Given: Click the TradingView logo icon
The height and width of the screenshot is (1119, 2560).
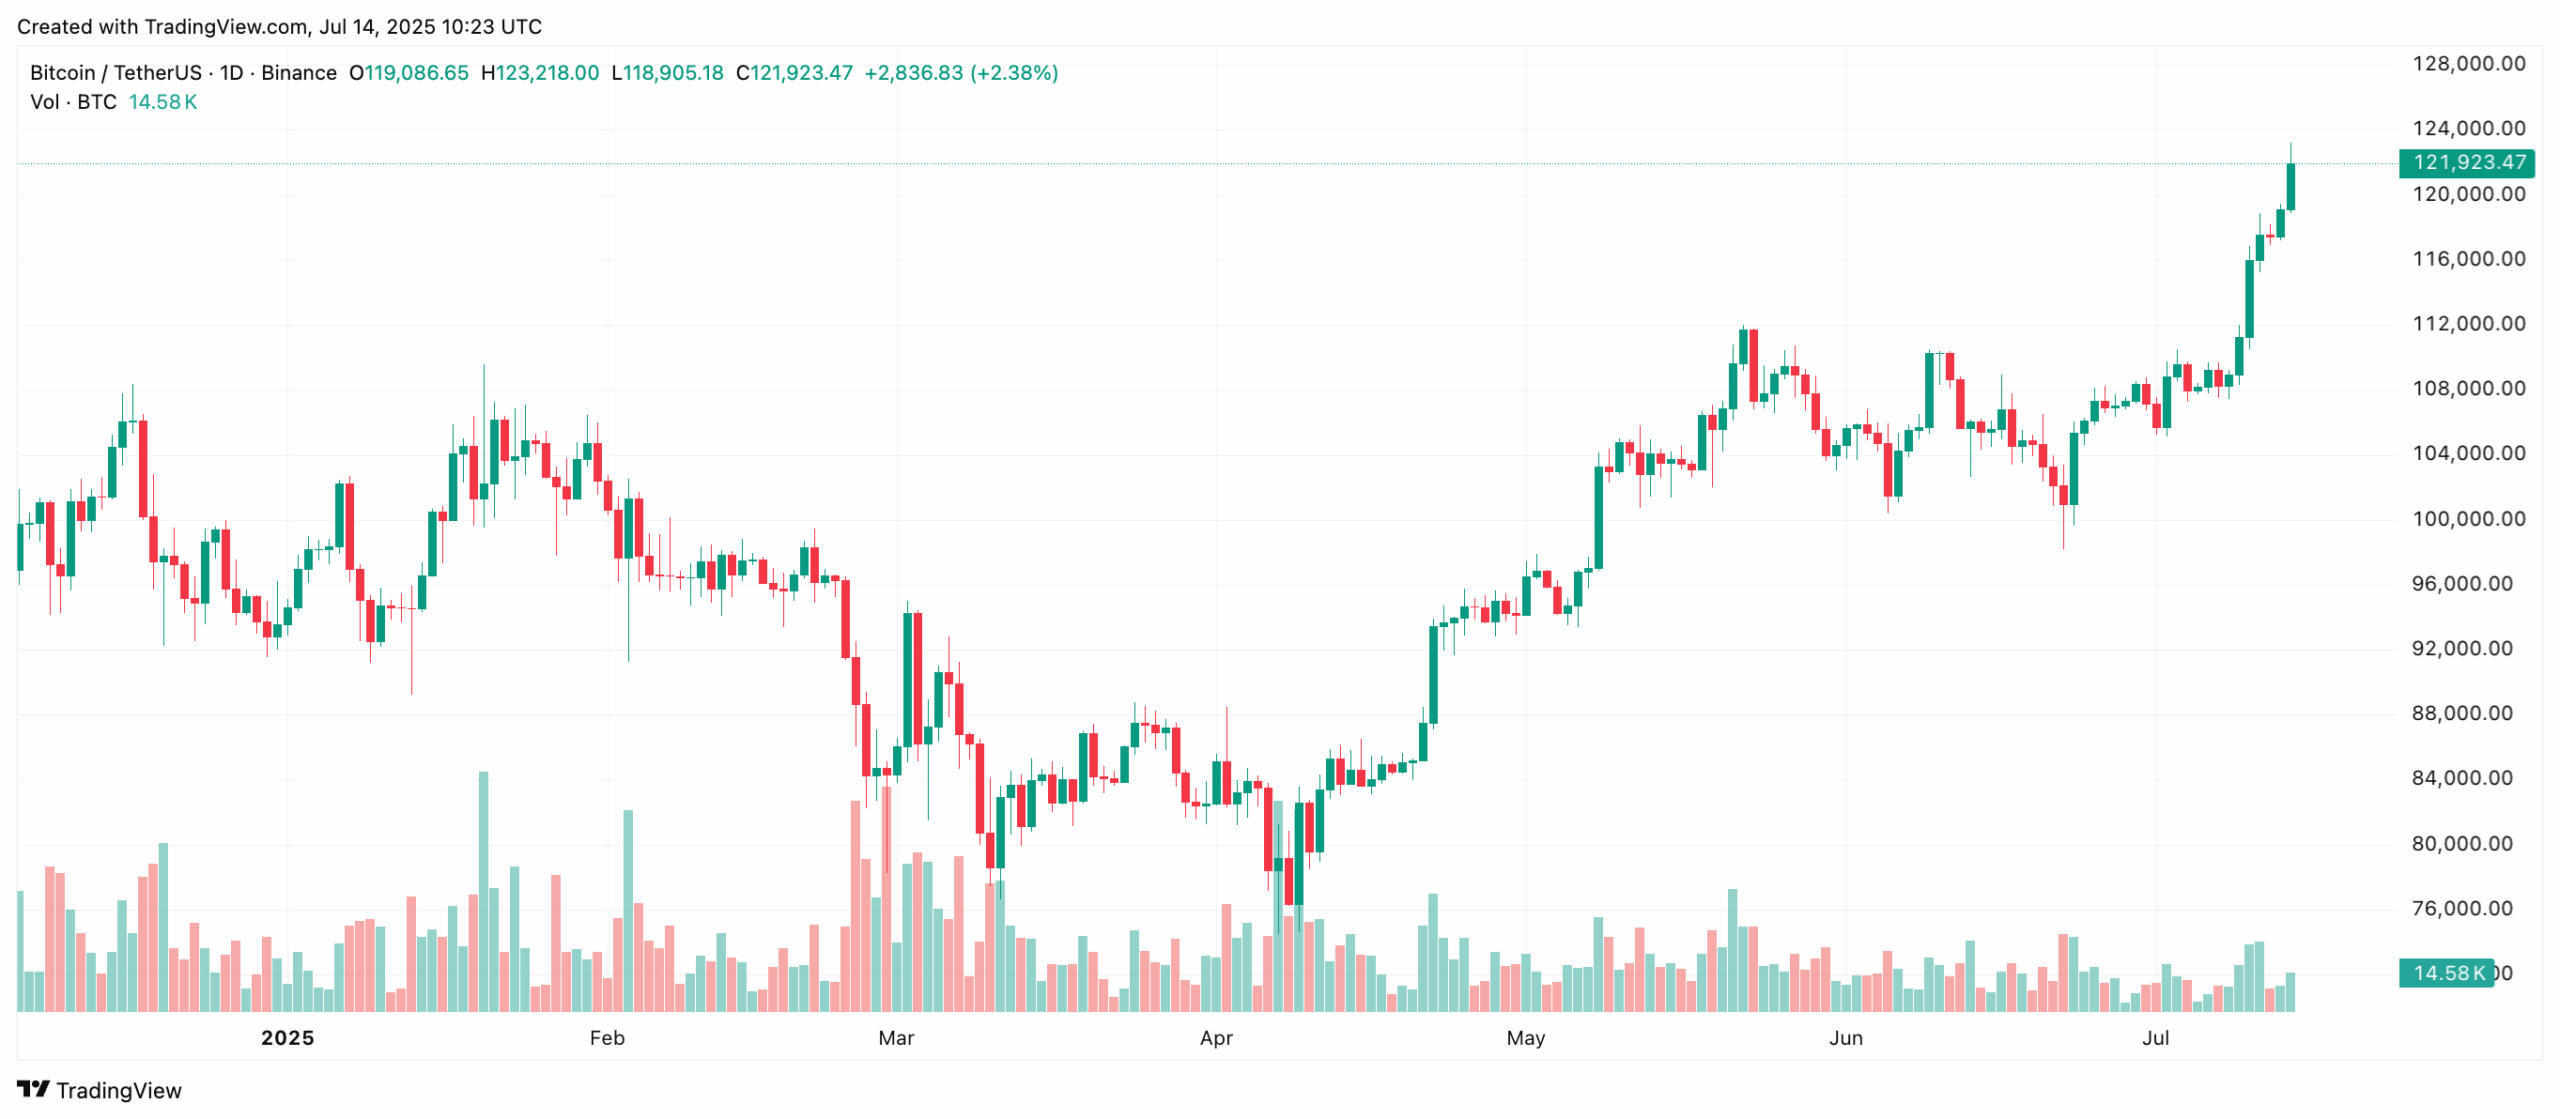Looking at the screenshot, I should [x=33, y=1089].
